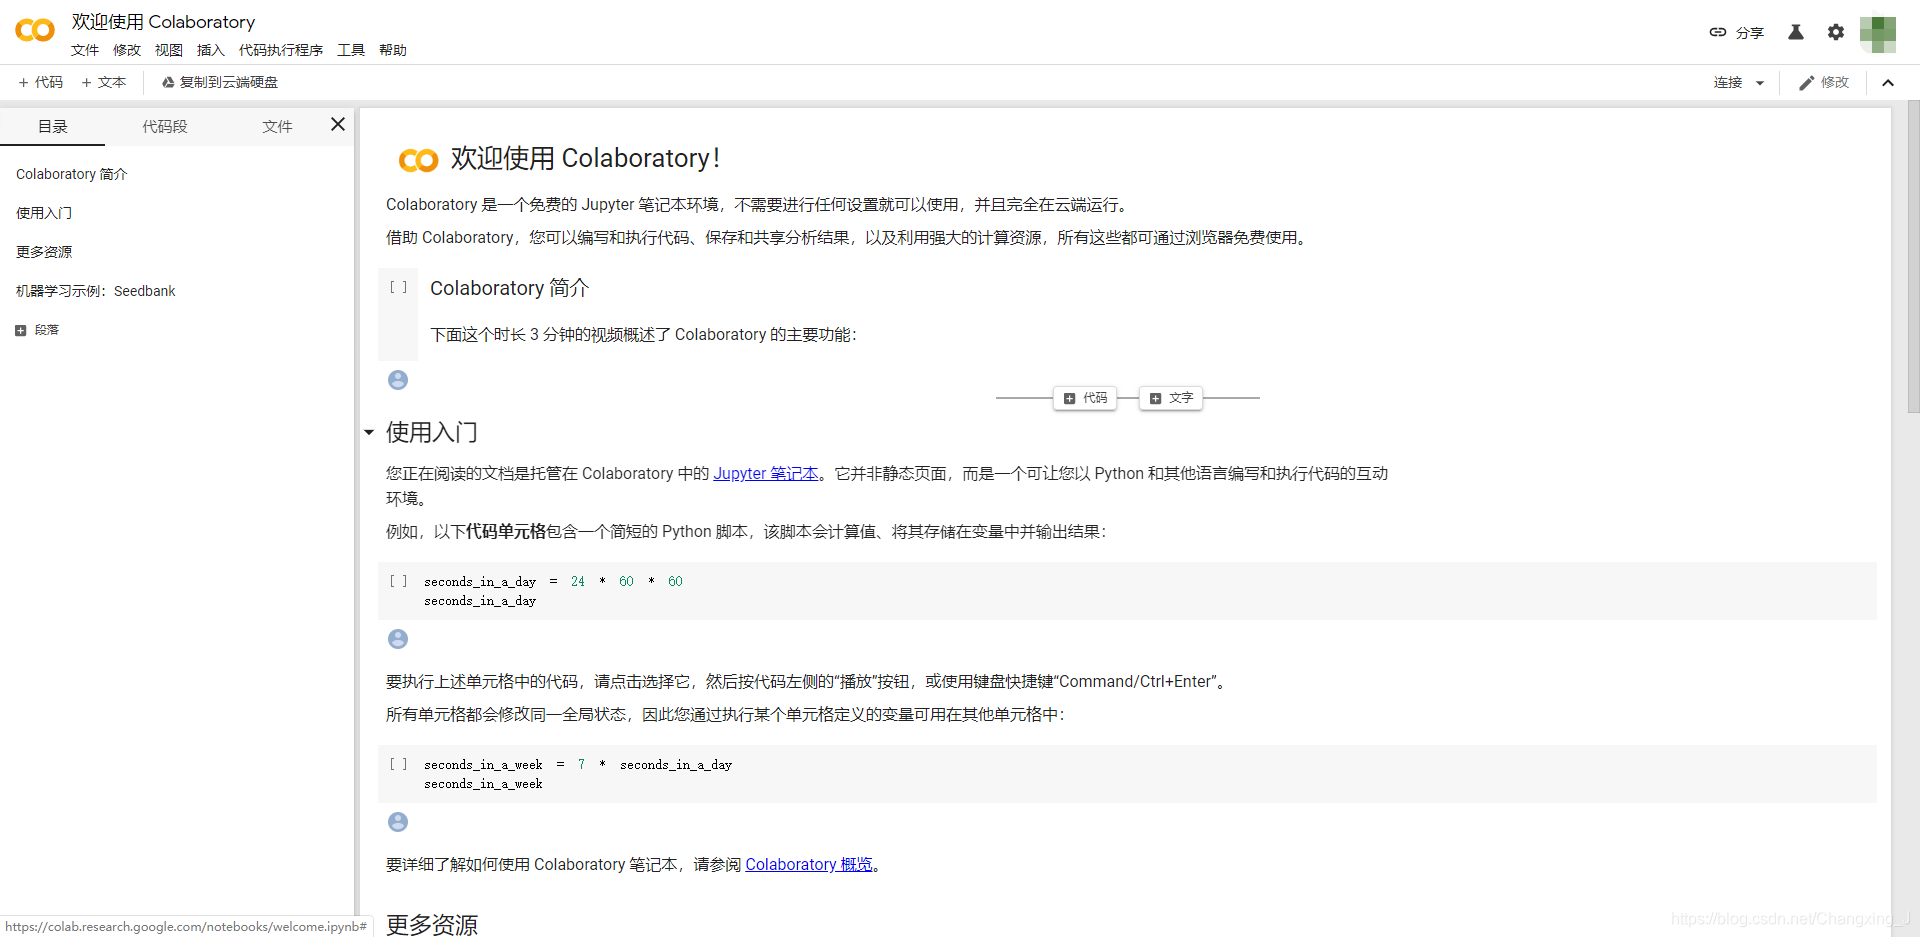Click the 更多资源 section heading

pyautogui.click(x=432, y=924)
